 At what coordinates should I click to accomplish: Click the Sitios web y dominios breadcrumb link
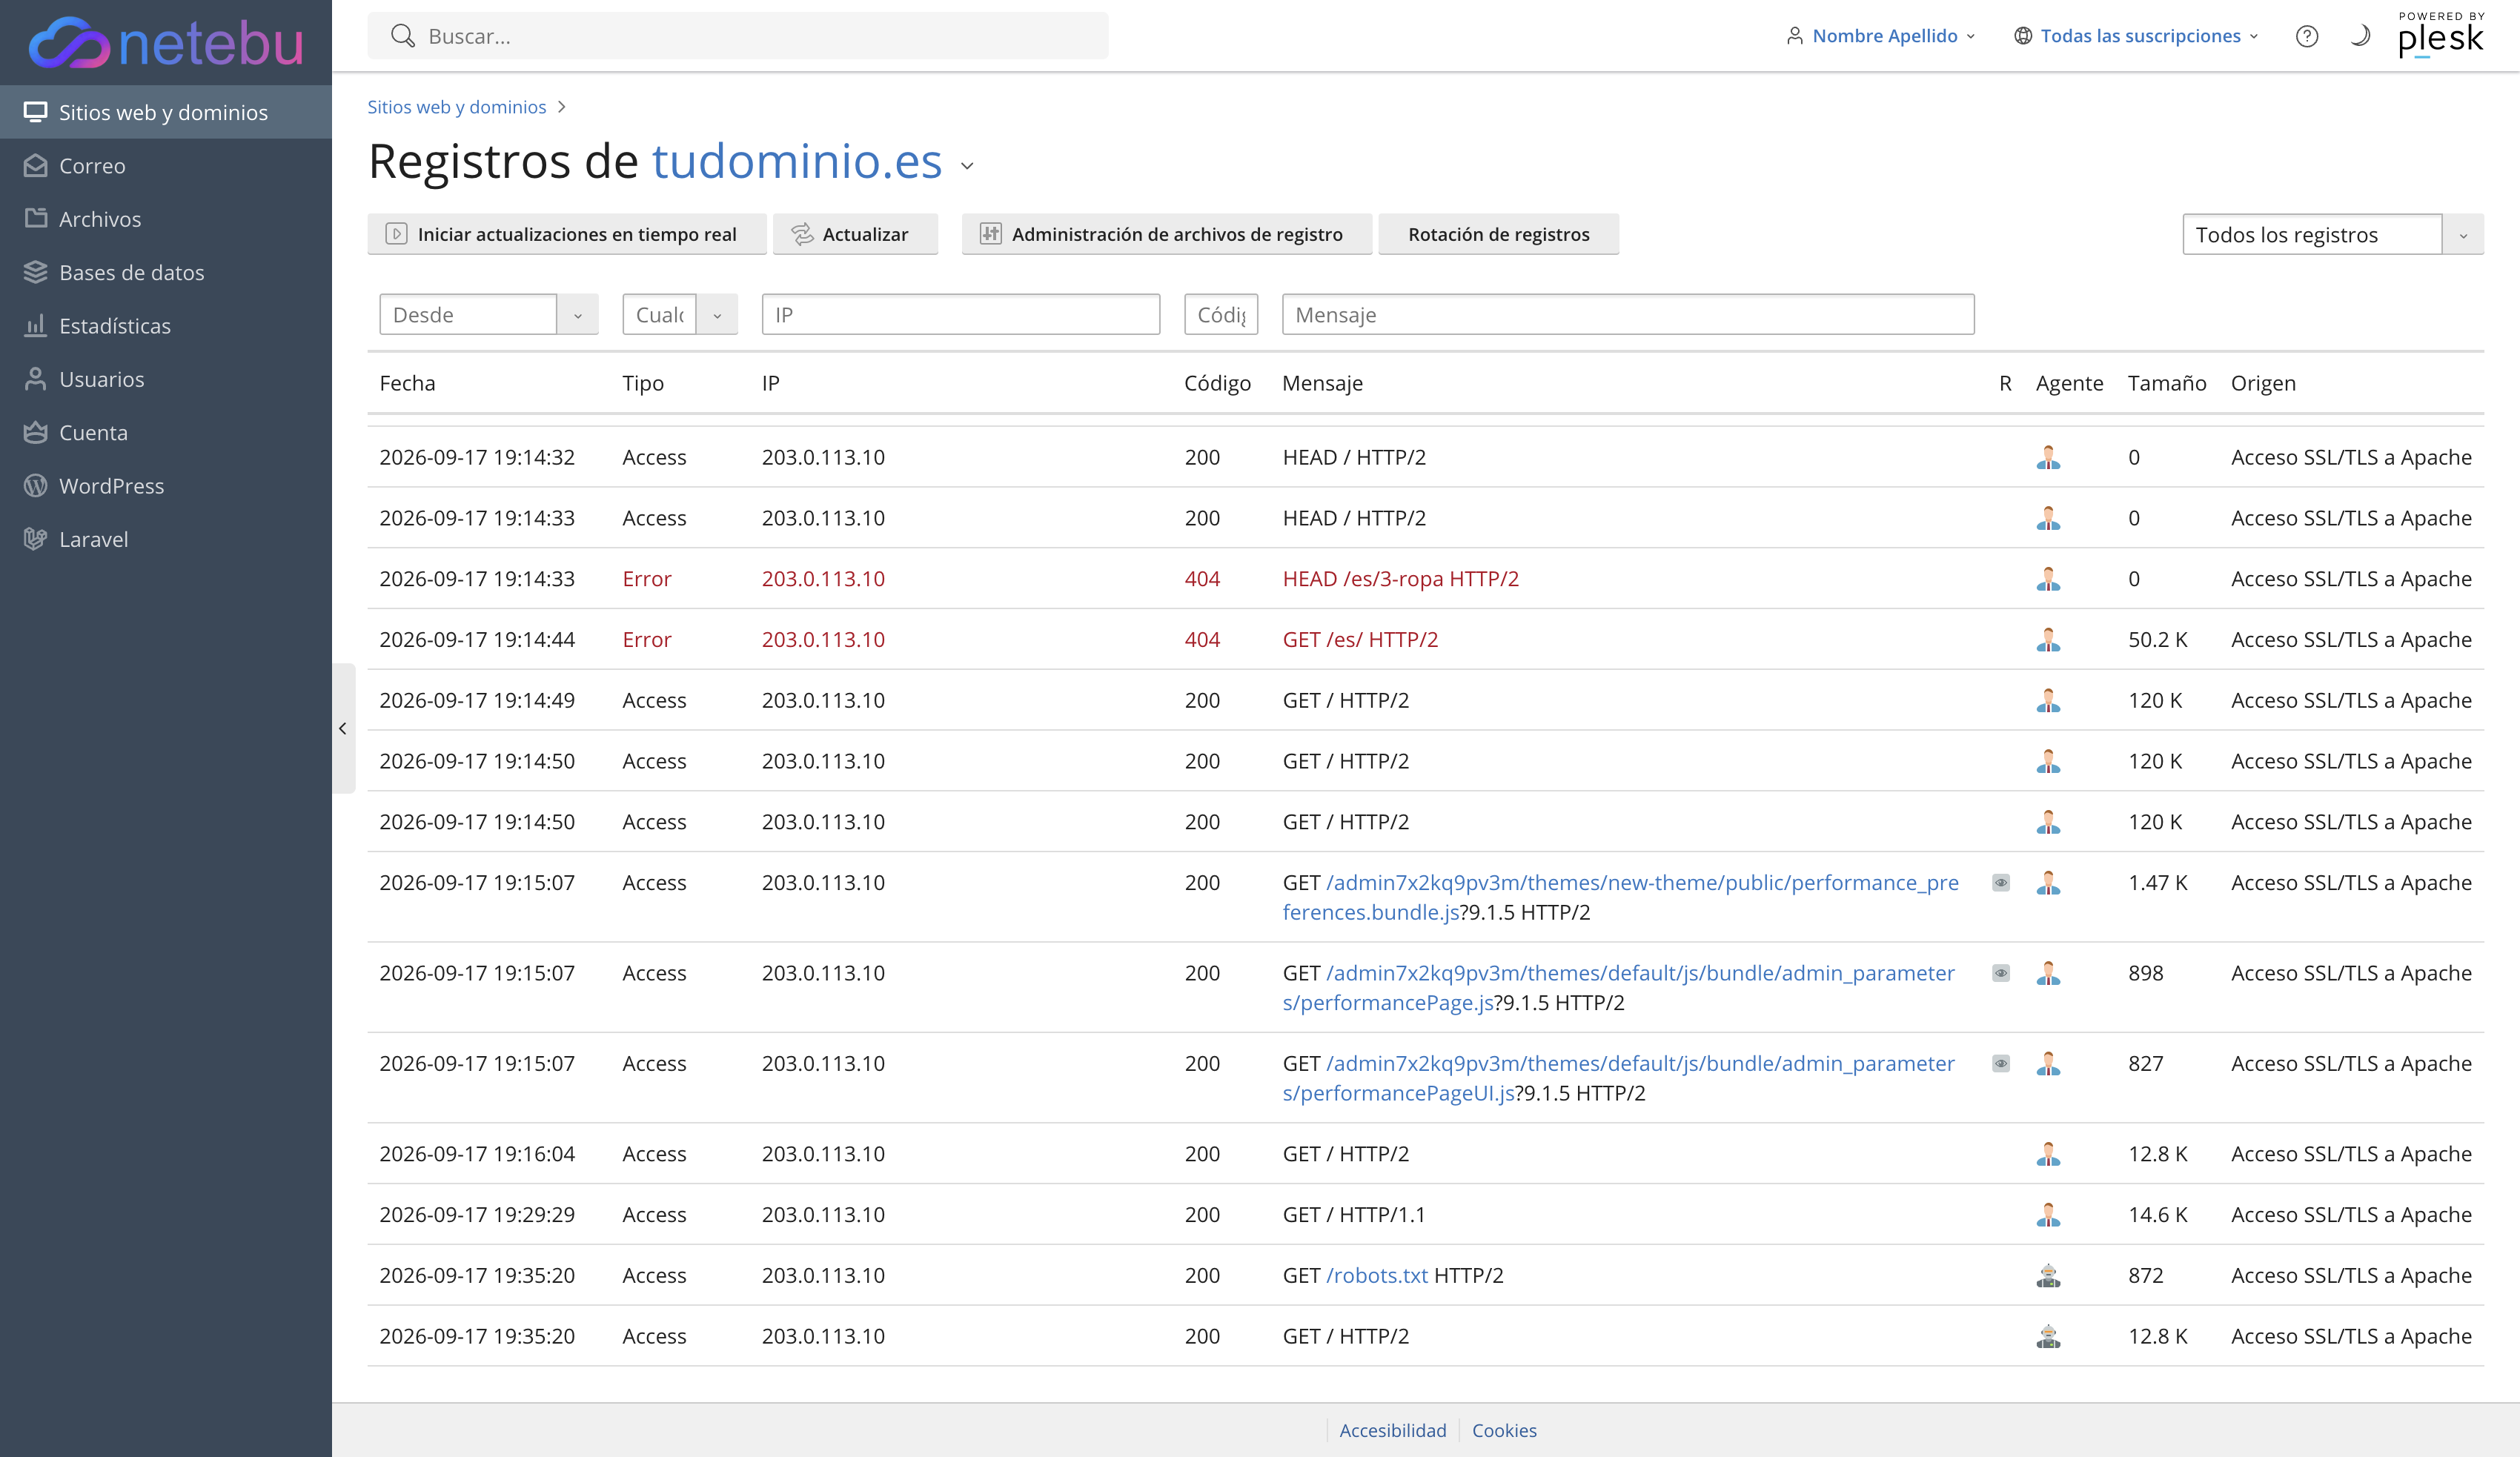point(457,107)
